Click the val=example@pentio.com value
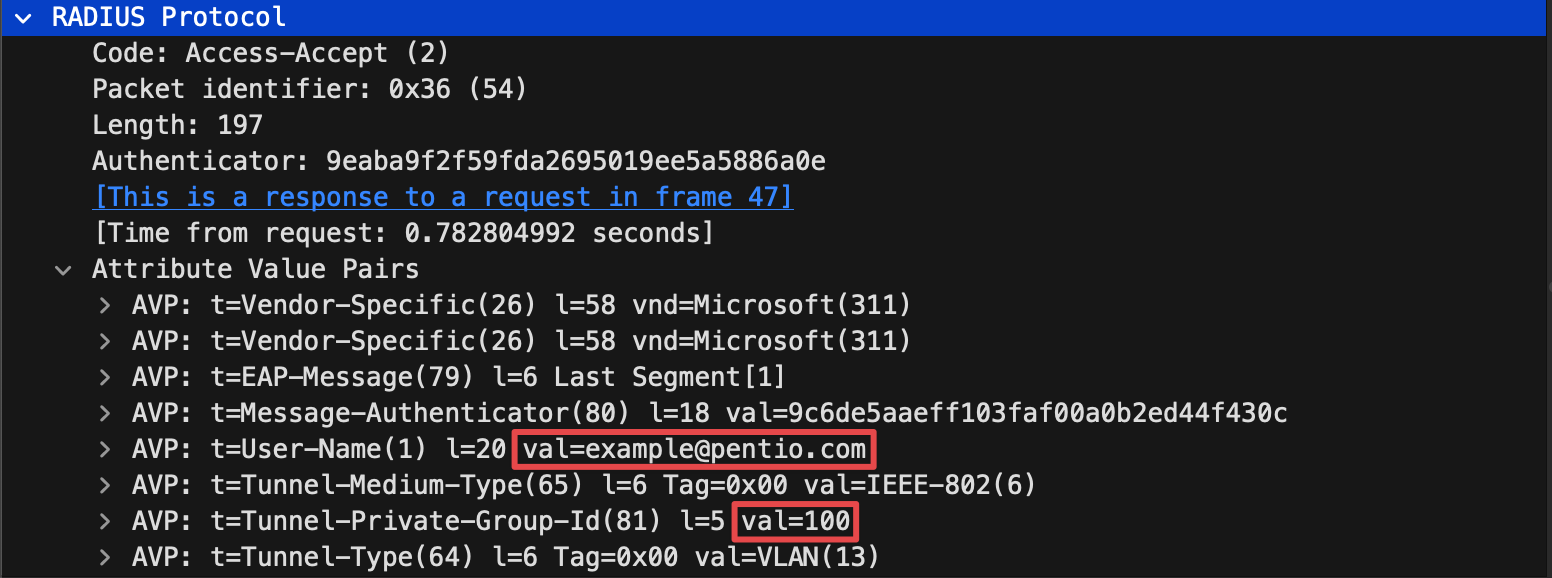Viewport: 1552px width, 578px height. (x=694, y=449)
